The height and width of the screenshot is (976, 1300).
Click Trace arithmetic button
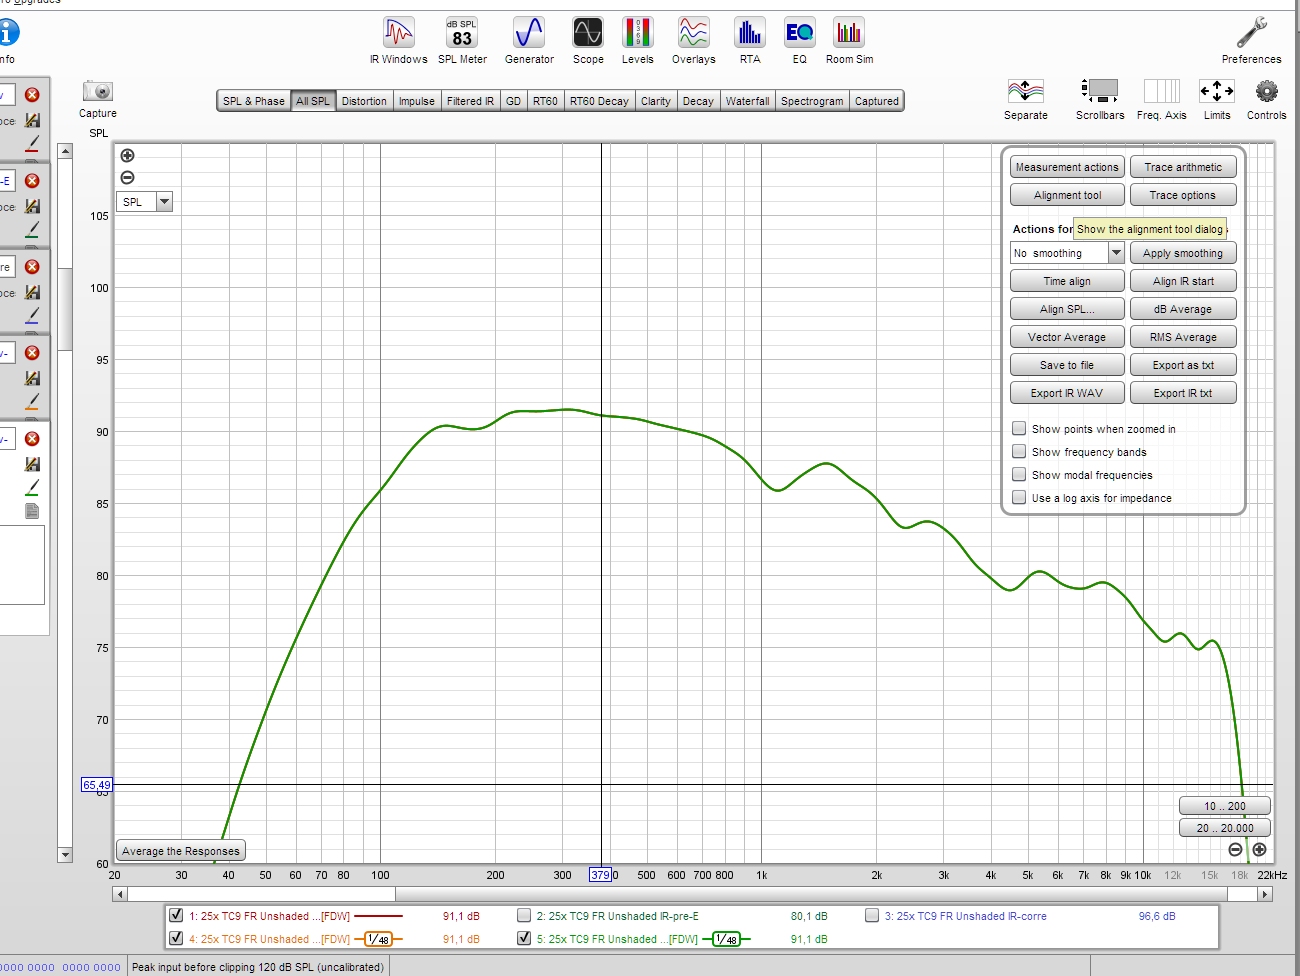pos(1183,167)
